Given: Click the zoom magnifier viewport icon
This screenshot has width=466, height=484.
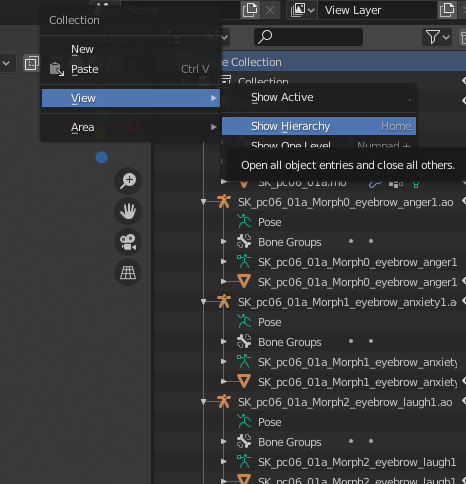Looking at the screenshot, I should tap(128, 181).
